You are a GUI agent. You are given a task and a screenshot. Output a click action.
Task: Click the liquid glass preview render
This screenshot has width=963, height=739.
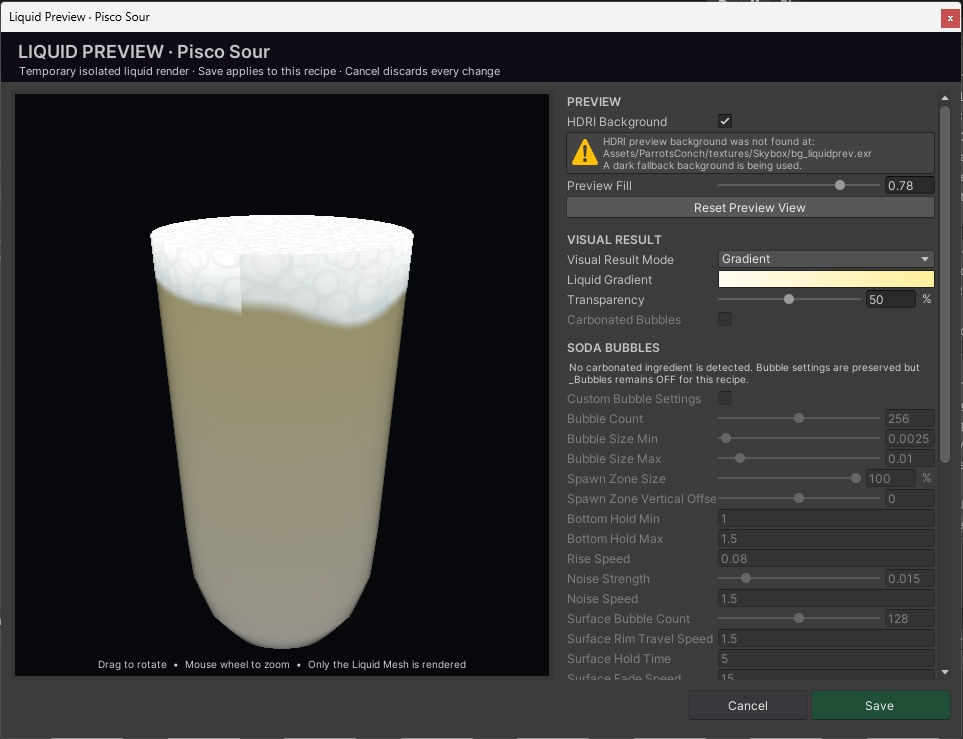282,430
